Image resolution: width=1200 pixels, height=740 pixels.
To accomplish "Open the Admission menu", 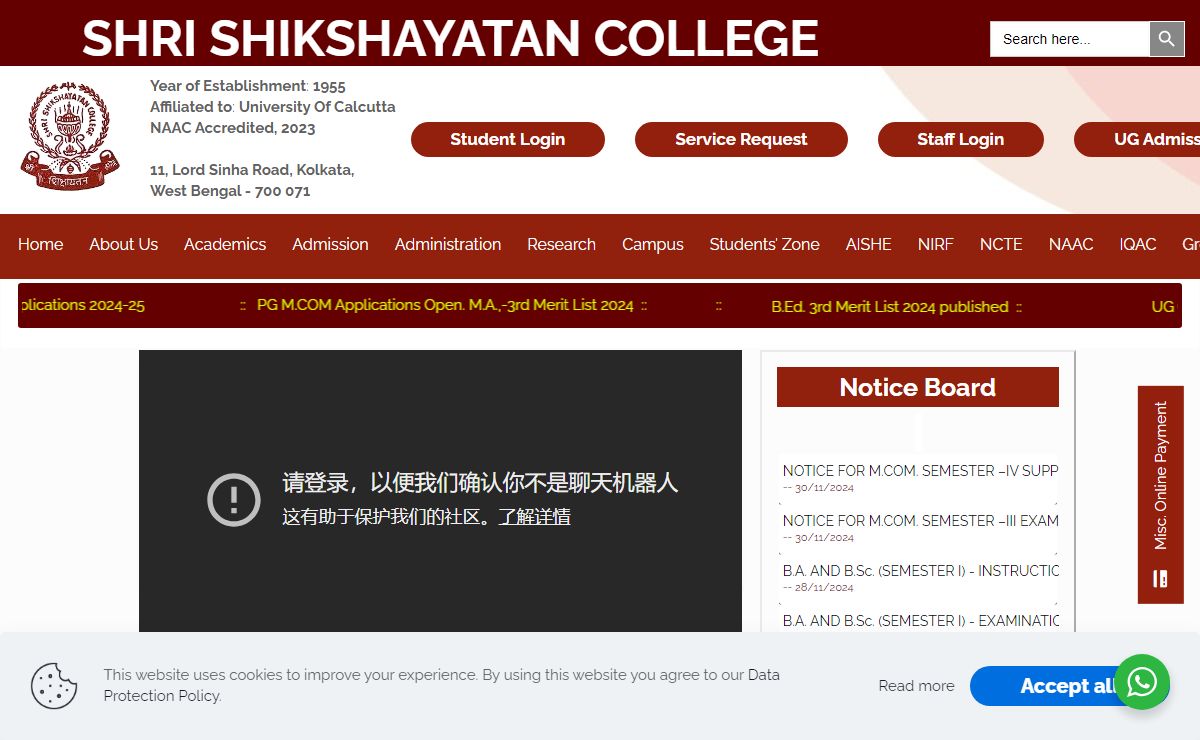I will coord(330,244).
